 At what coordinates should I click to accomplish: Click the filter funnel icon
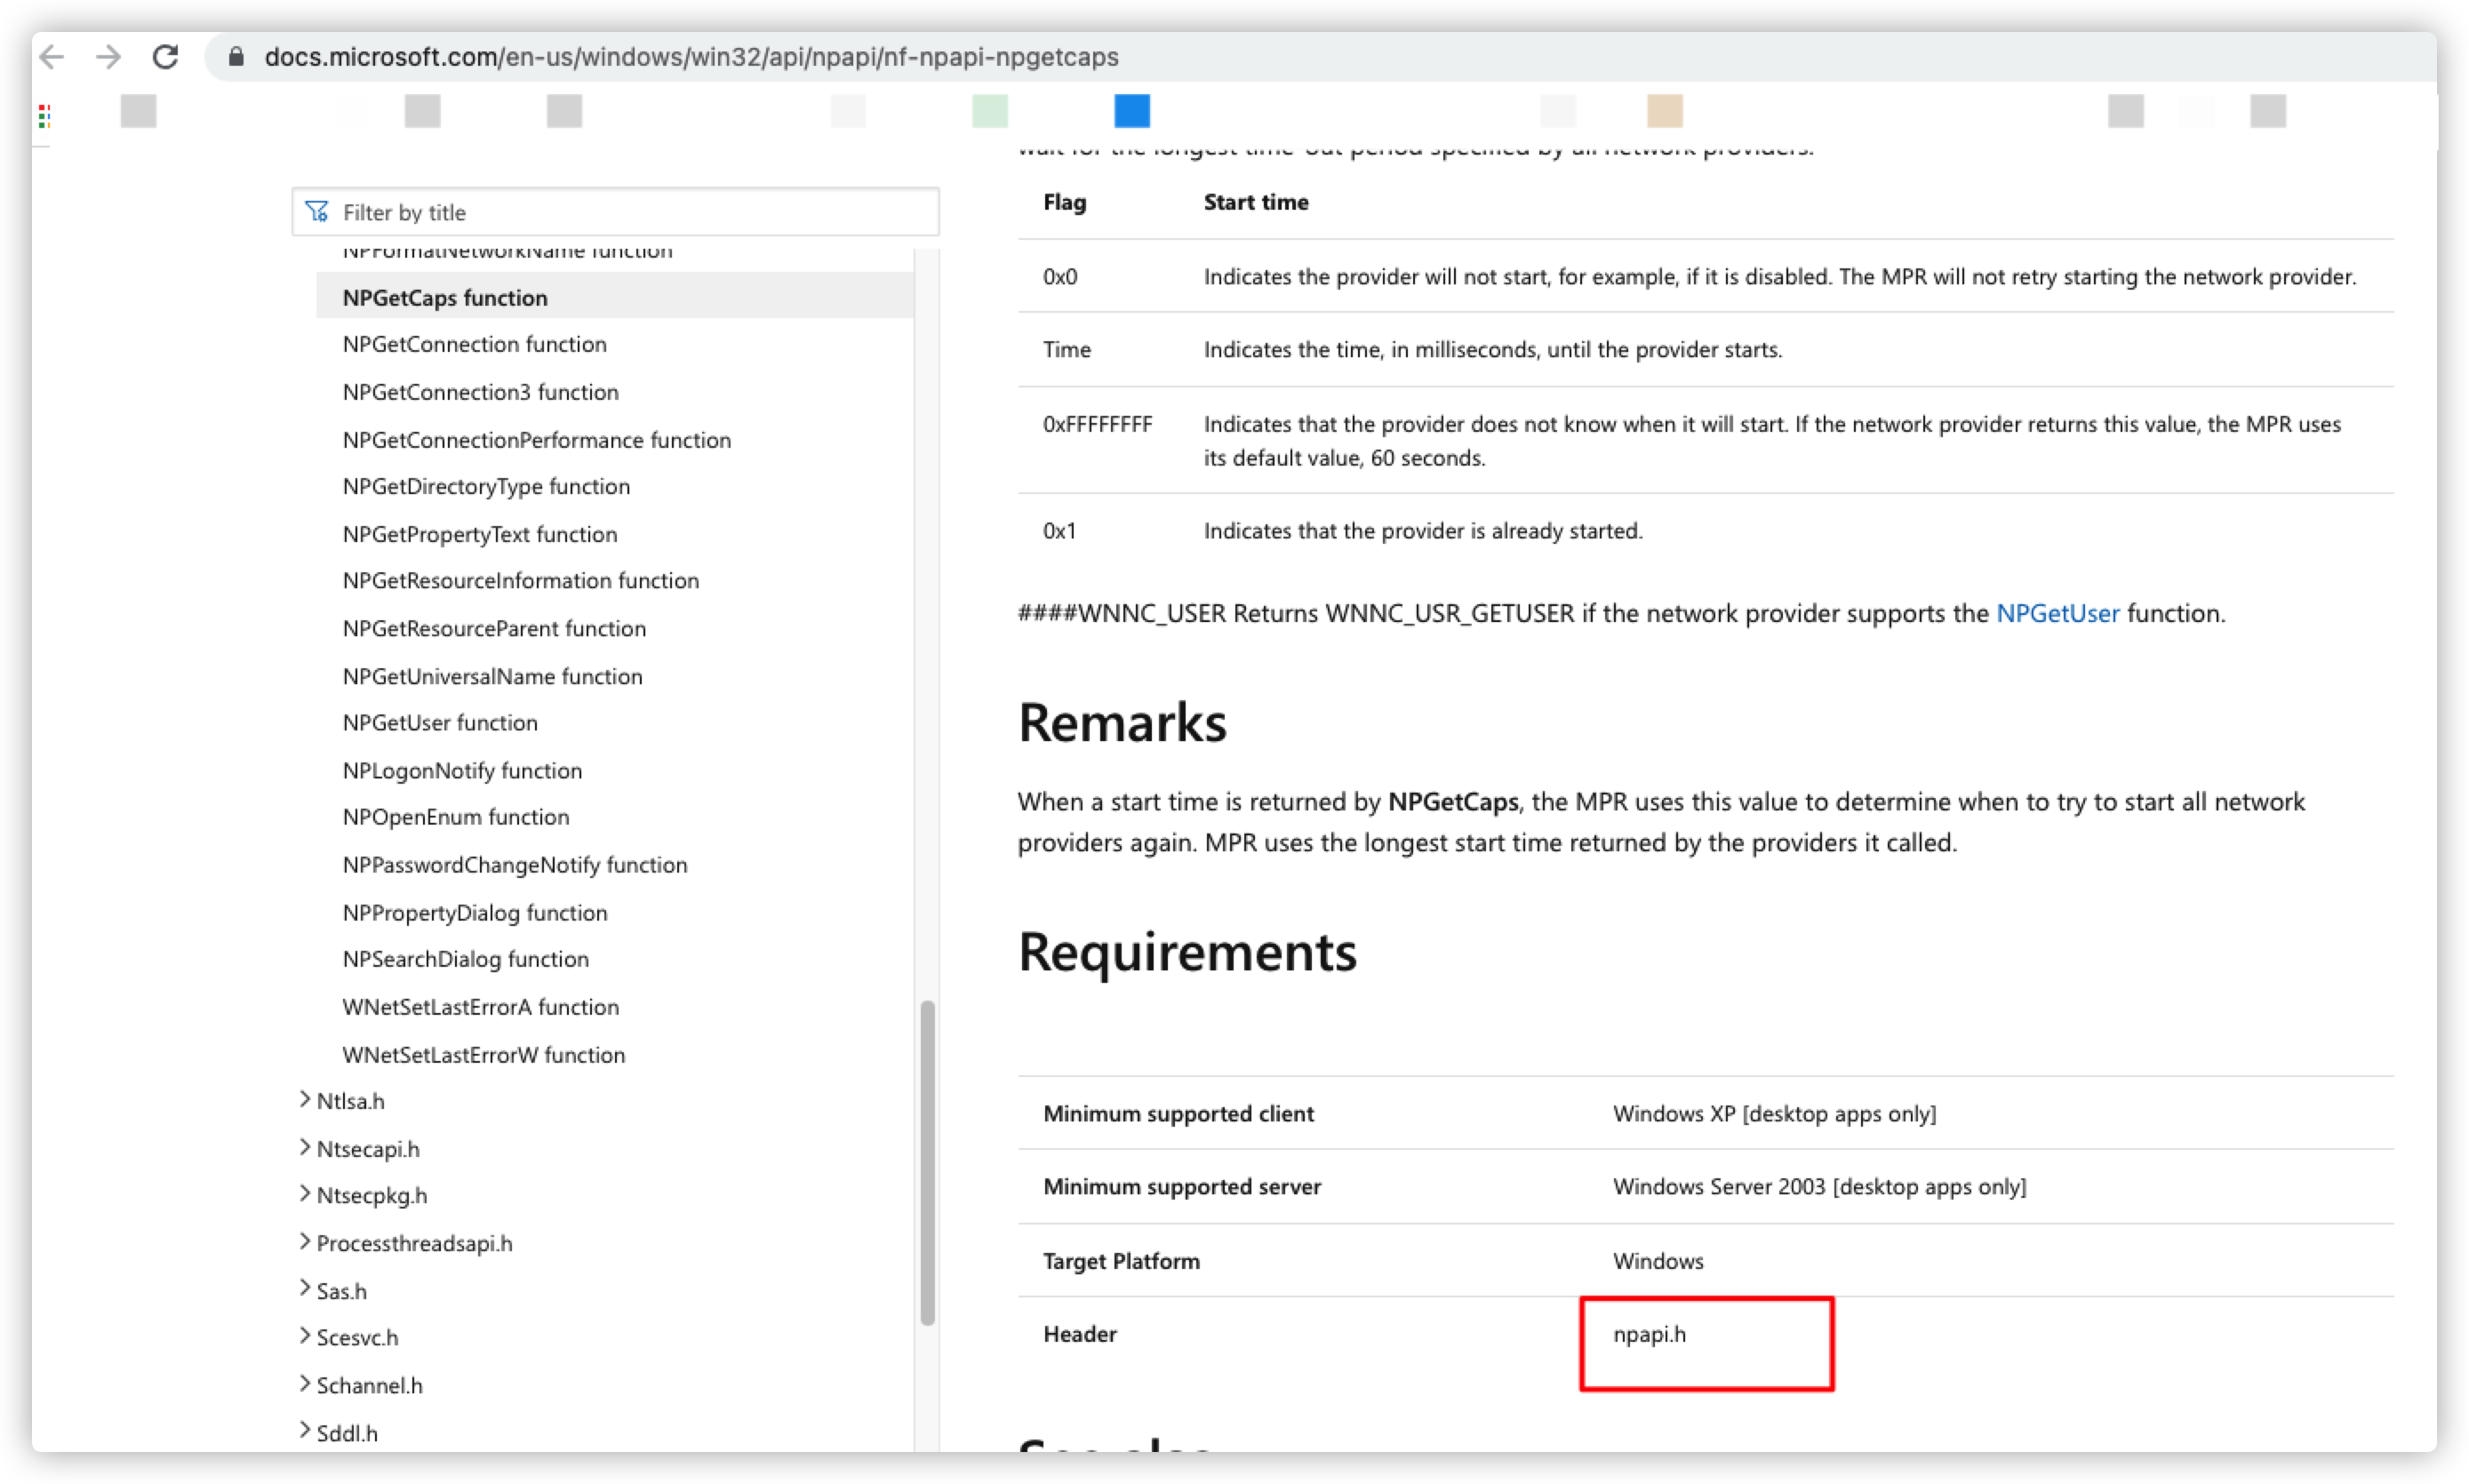coord(317,211)
